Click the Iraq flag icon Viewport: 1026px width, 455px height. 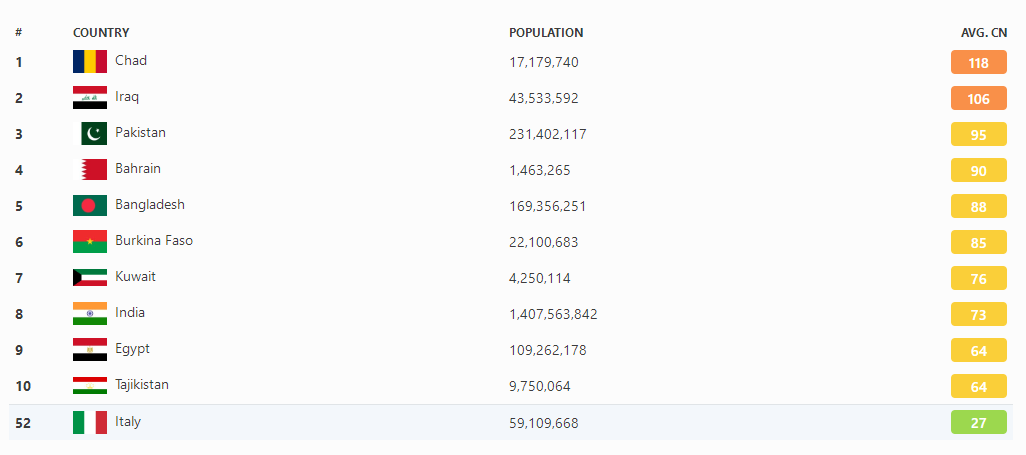coord(90,98)
